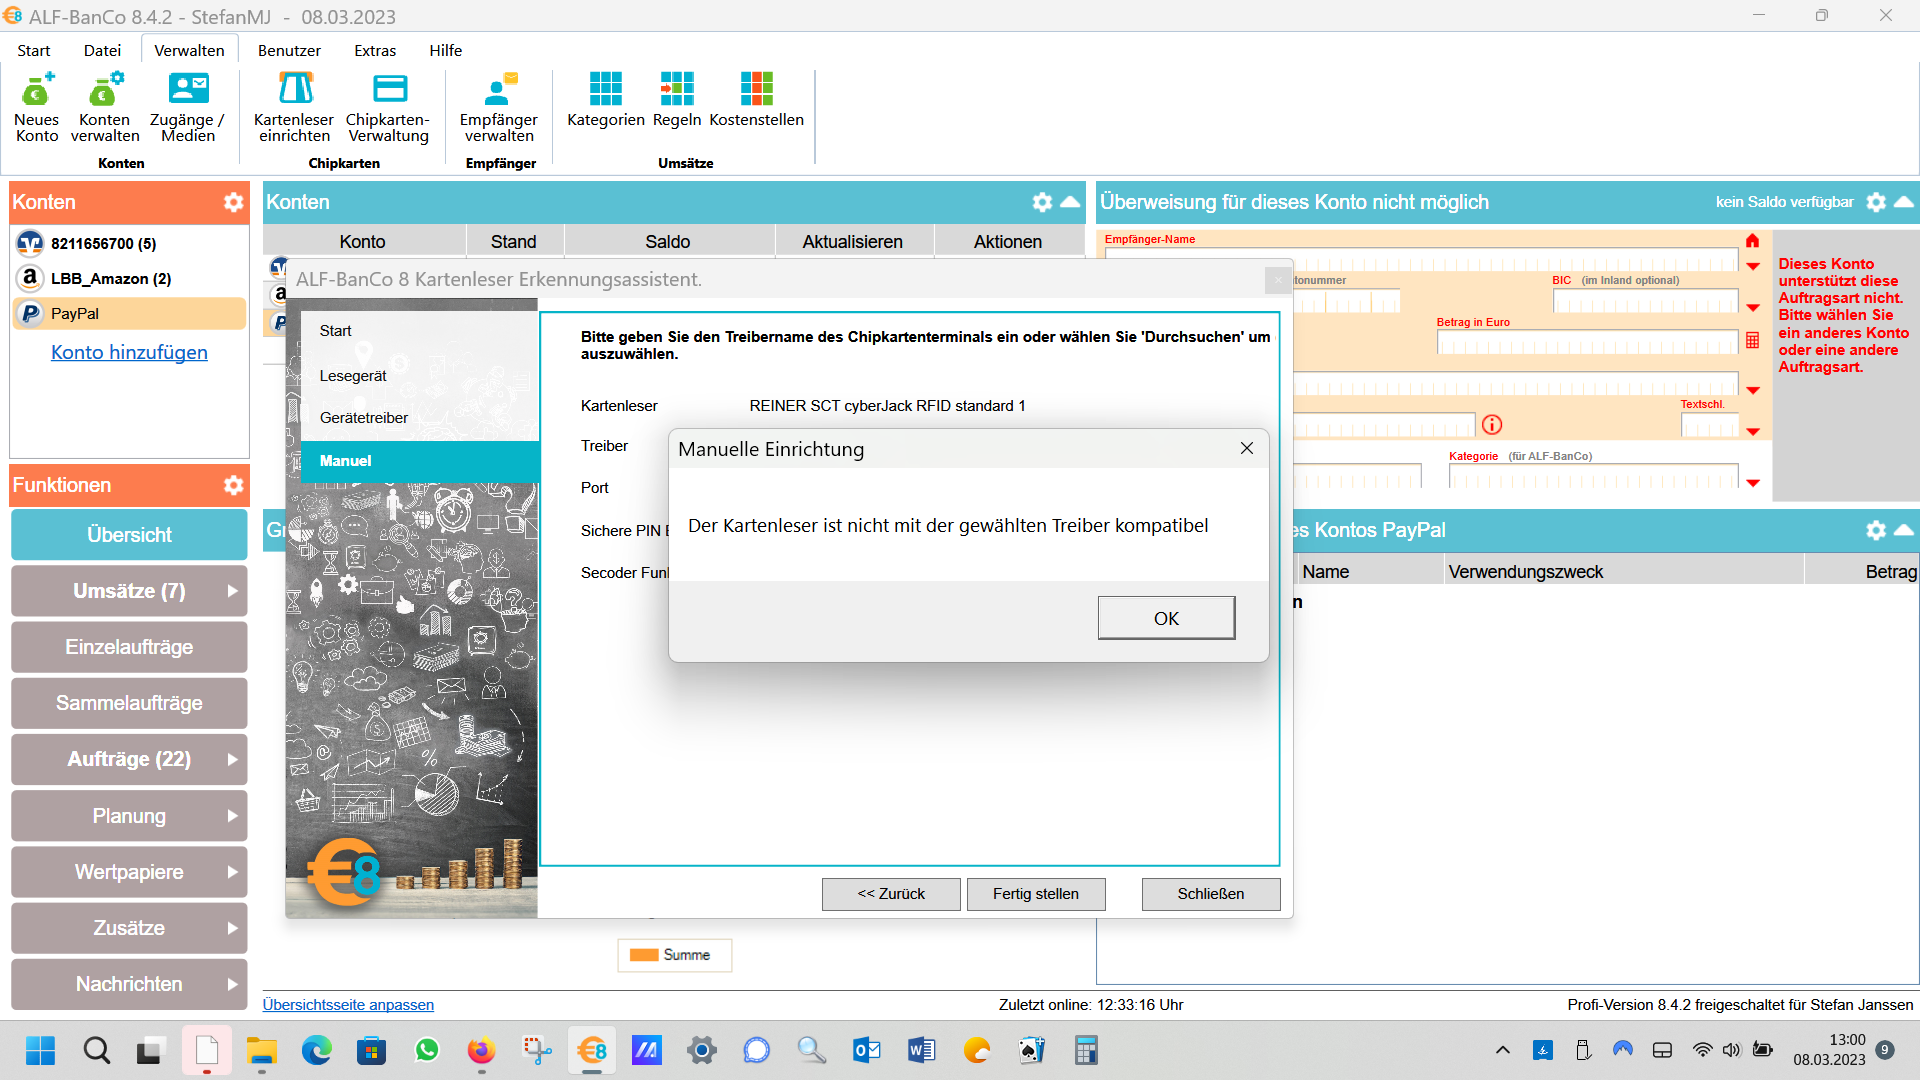The image size is (1920, 1080).
Task: Open Windows Start menu
Action: [x=41, y=1050]
